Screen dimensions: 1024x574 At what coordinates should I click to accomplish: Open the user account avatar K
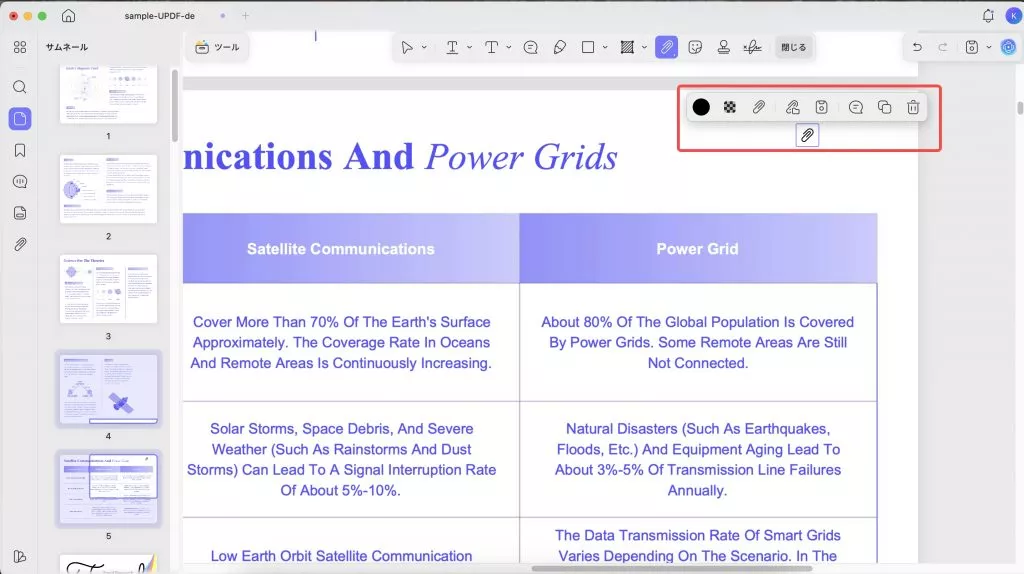(1013, 16)
